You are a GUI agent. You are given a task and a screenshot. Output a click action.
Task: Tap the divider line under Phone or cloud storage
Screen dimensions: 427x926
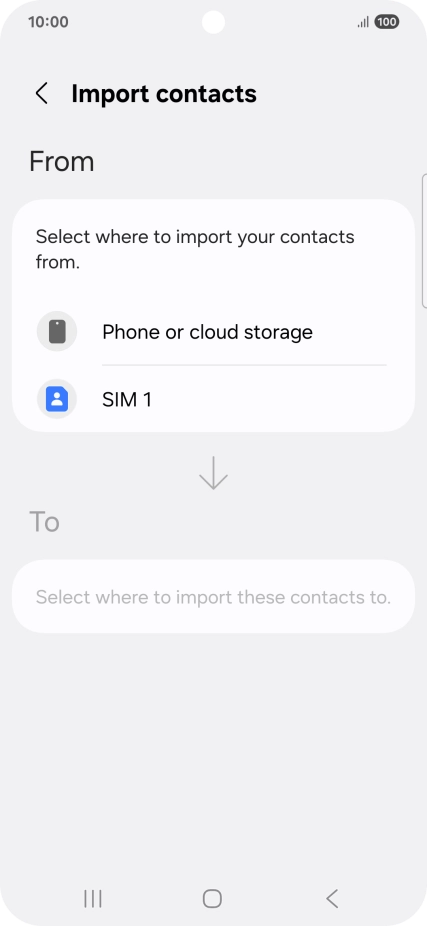(x=244, y=365)
